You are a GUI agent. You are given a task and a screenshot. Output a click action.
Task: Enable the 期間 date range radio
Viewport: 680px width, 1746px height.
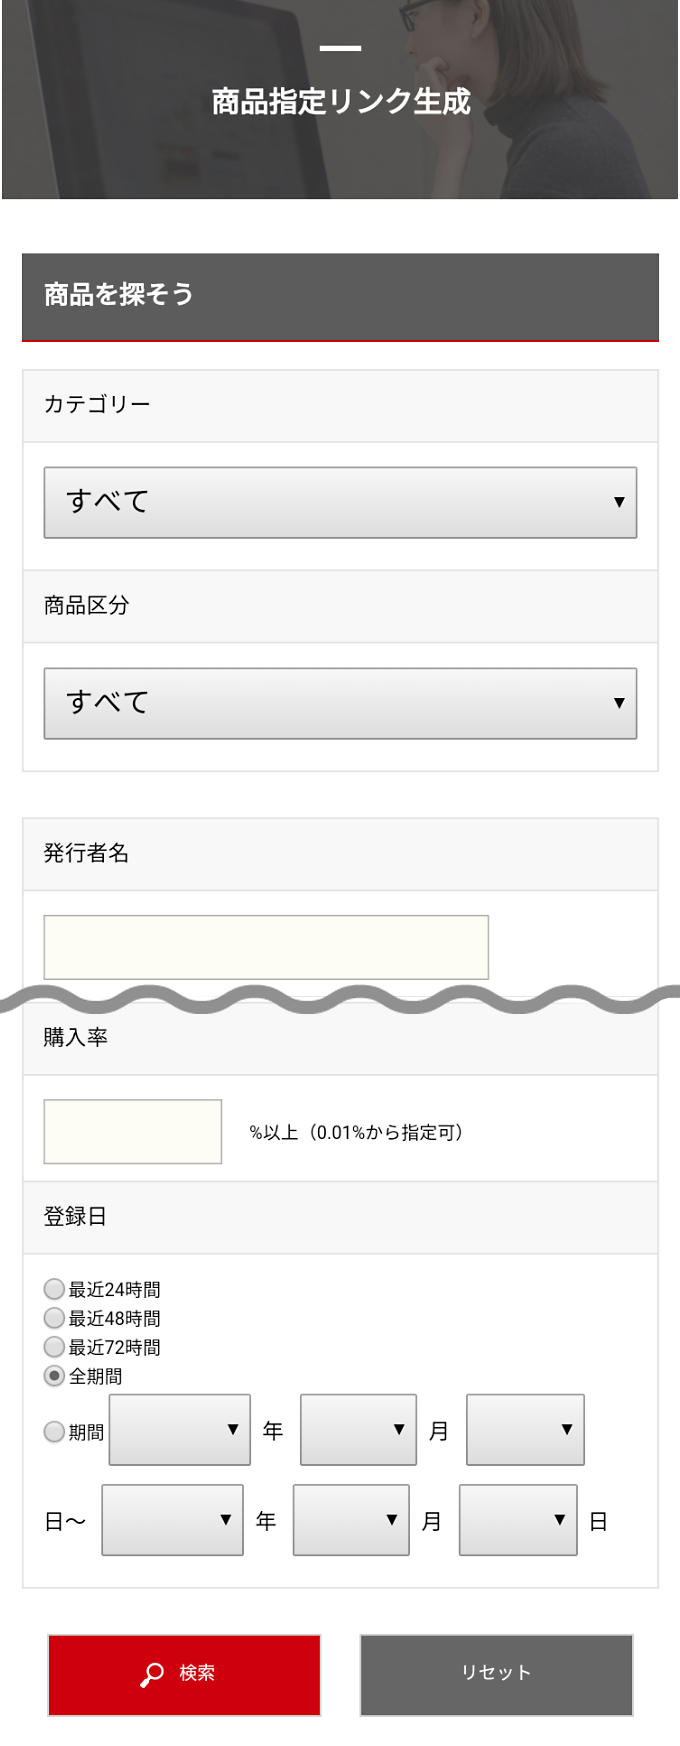coord(55,1432)
